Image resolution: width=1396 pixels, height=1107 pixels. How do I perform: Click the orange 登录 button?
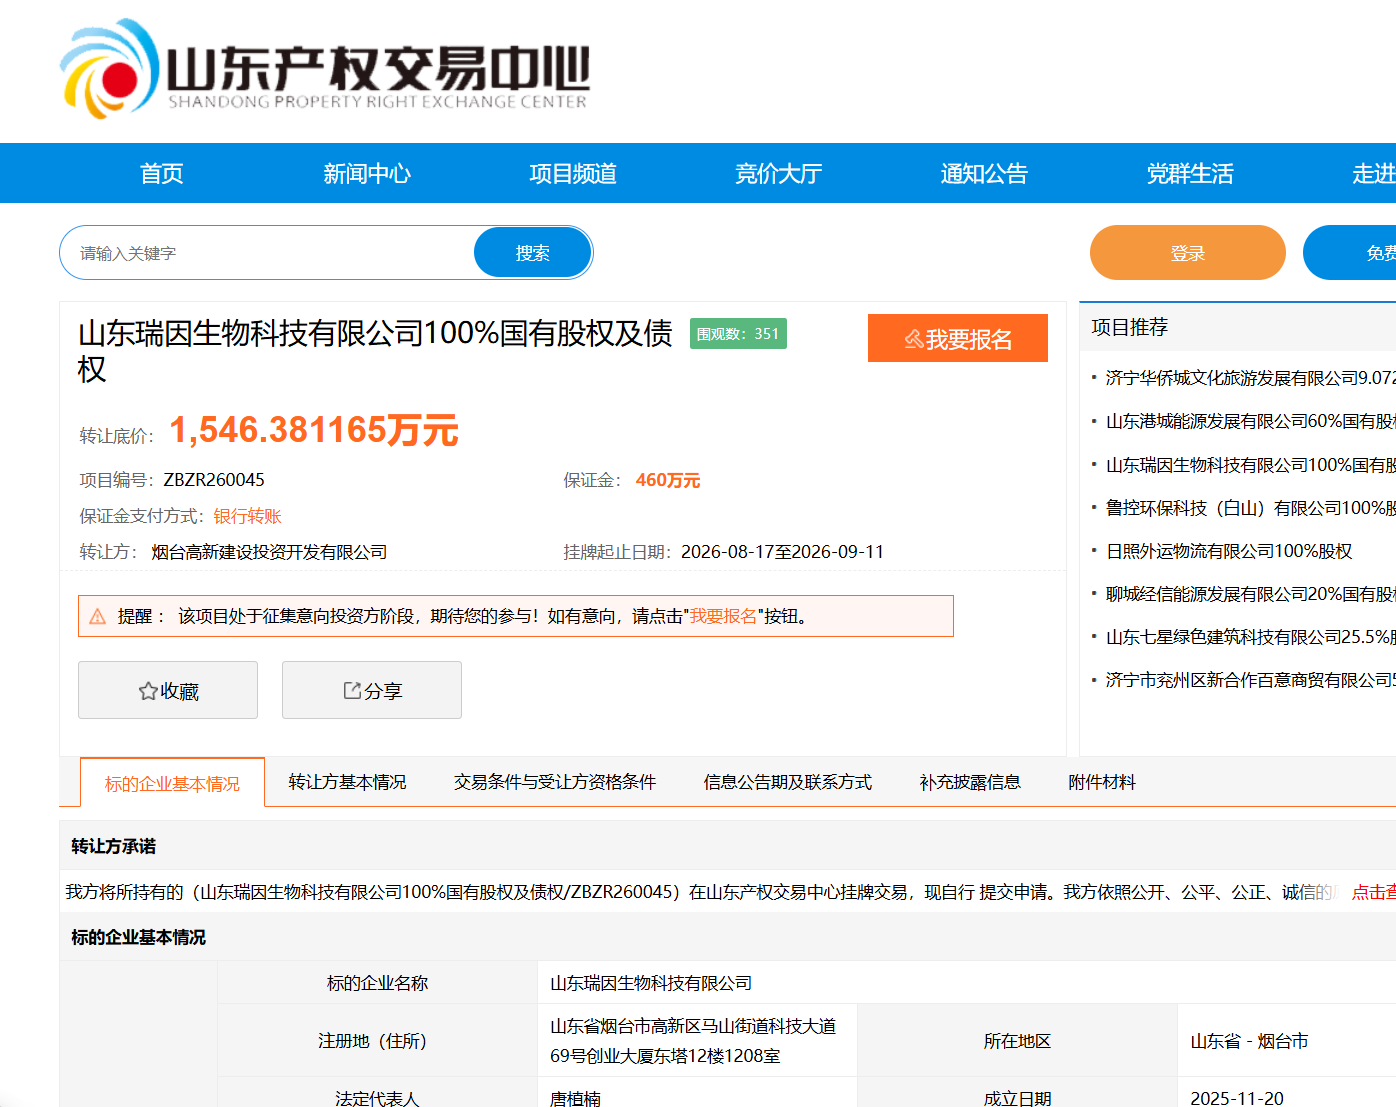pyautogui.click(x=1188, y=253)
